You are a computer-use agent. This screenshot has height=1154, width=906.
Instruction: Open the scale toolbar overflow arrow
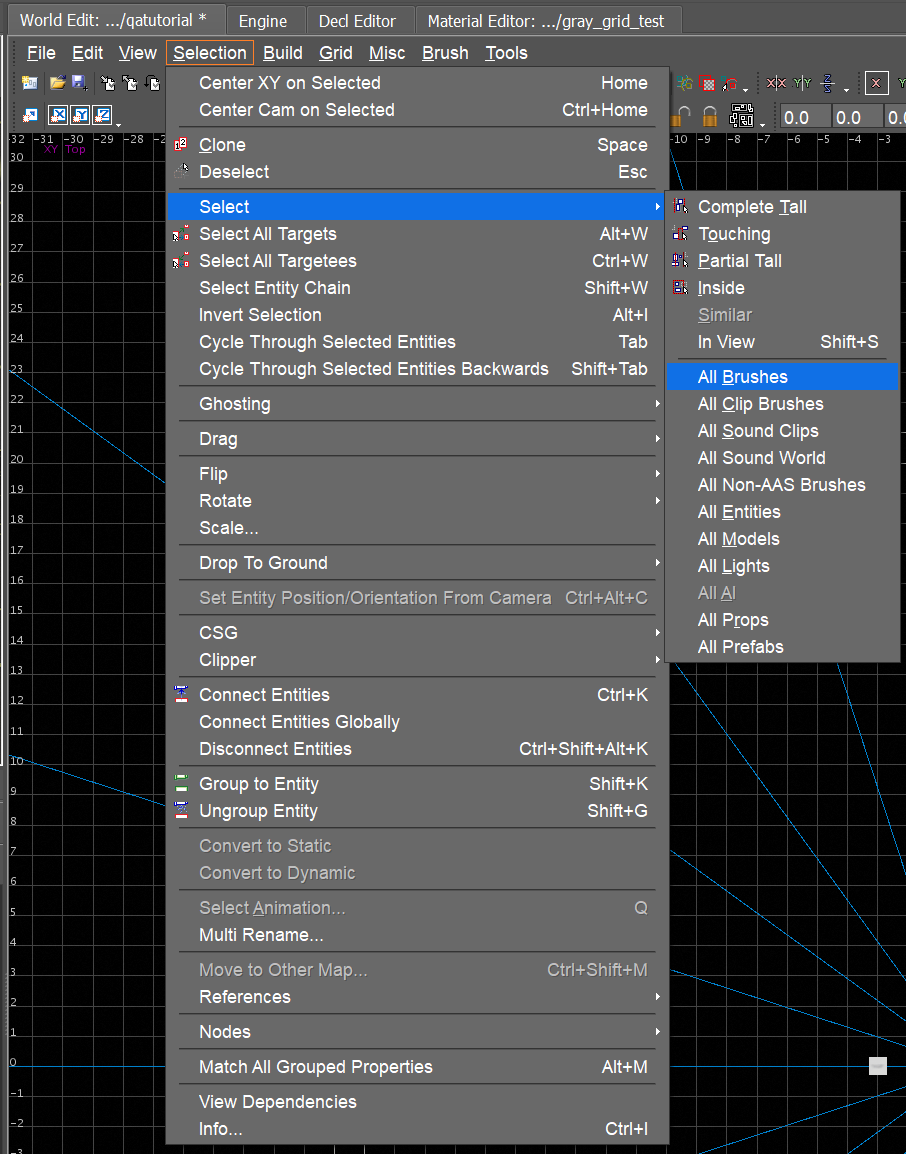[x=118, y=124]
